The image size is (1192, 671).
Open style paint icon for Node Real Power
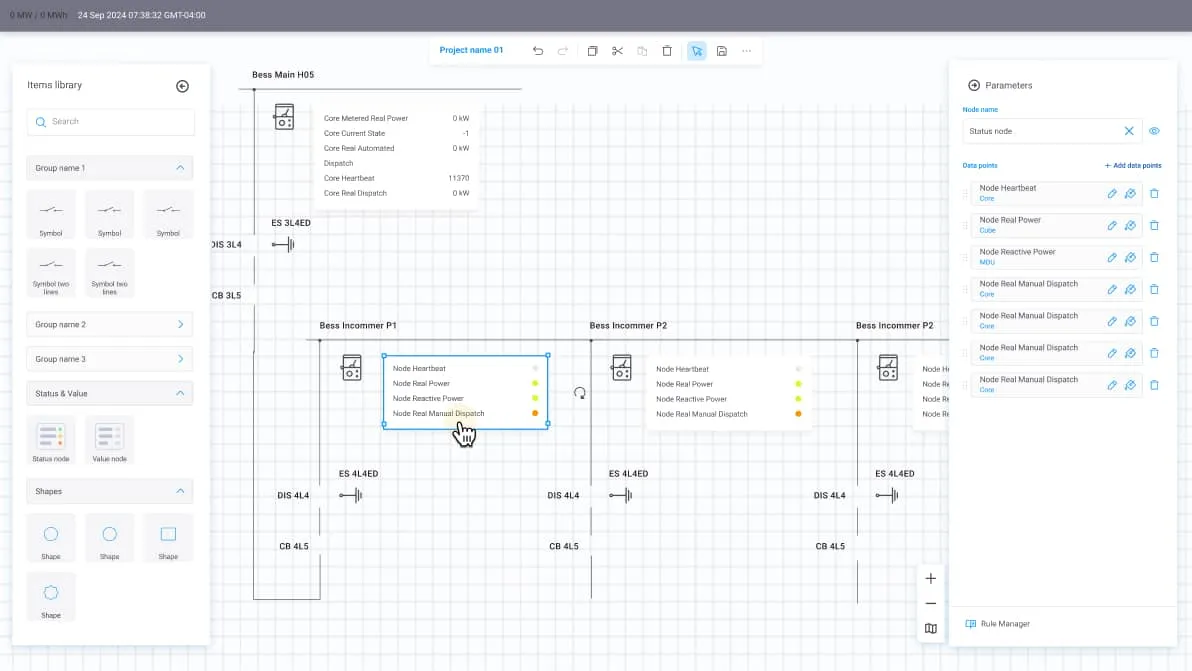click(1130, 226)
